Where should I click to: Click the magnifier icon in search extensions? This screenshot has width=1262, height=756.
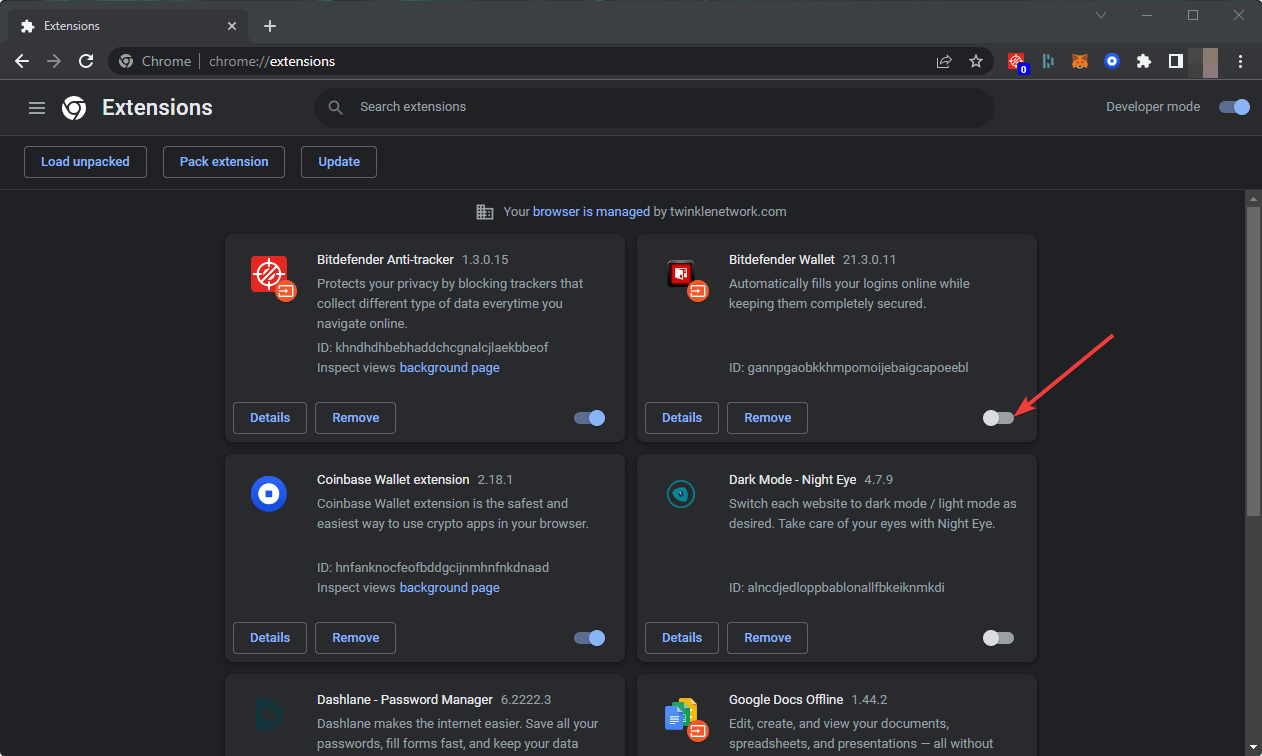pos(336,107)
